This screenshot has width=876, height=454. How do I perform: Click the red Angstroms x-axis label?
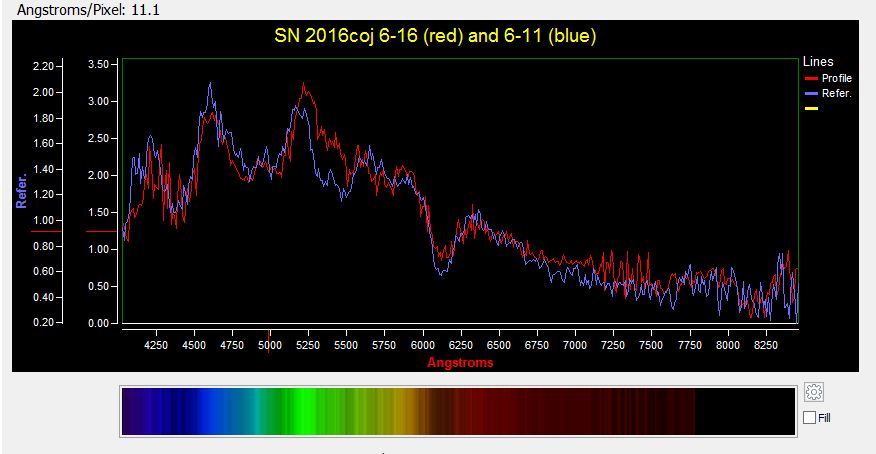pos(460,363)
